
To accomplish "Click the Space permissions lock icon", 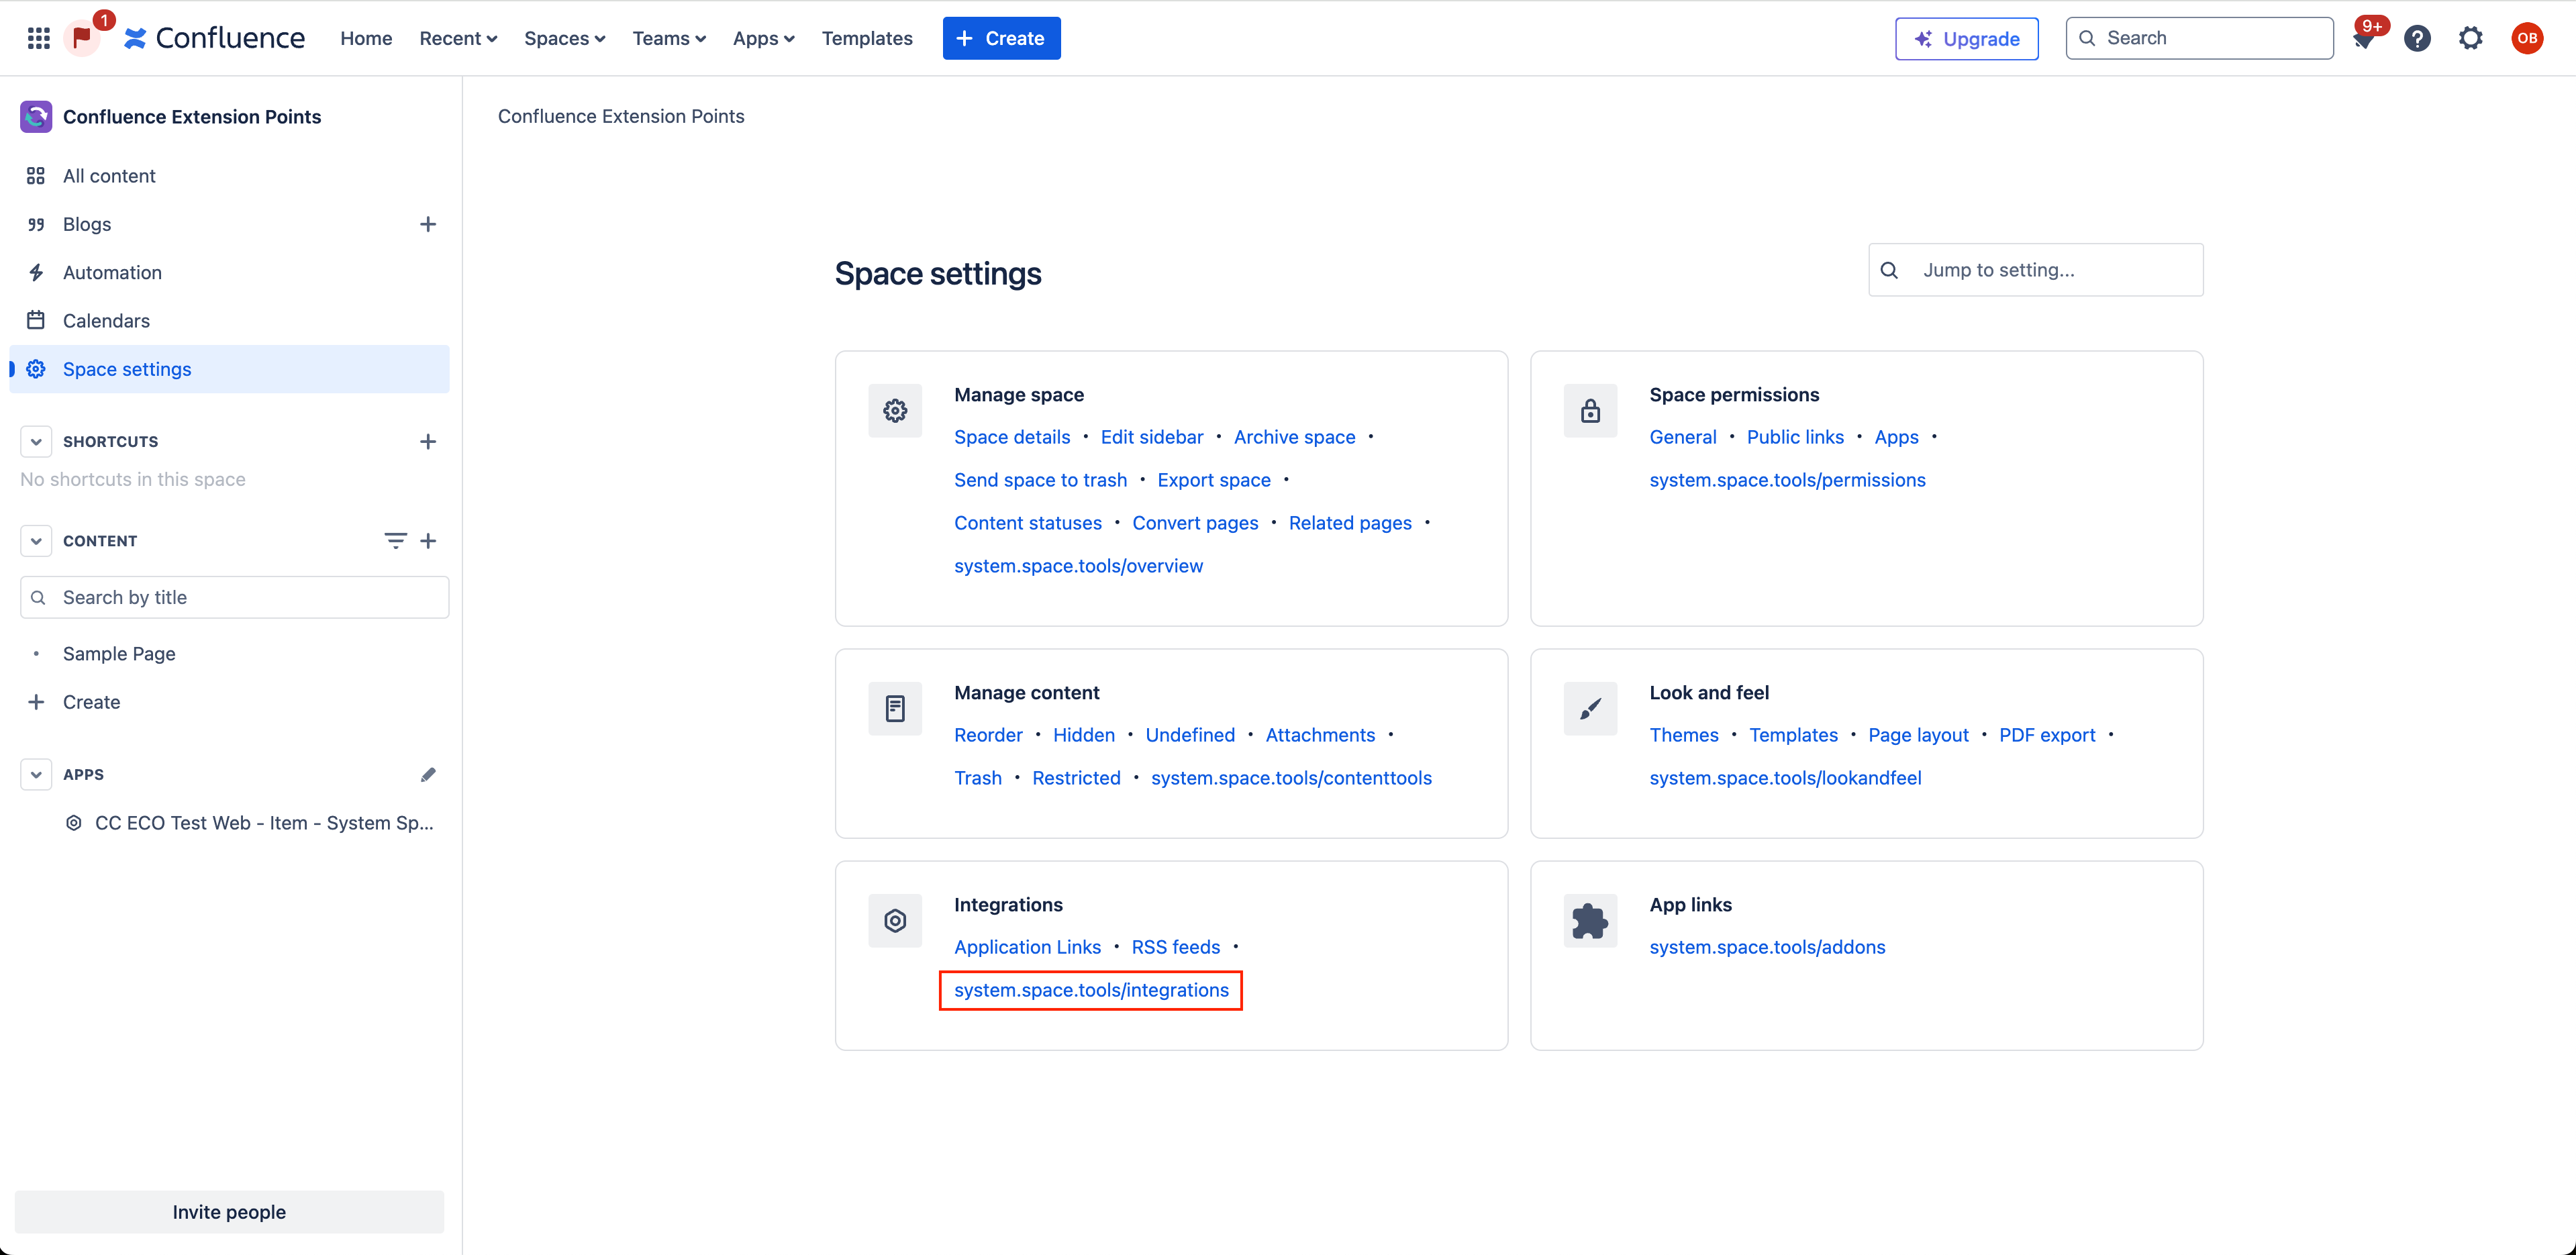I will coord(1590,411).
